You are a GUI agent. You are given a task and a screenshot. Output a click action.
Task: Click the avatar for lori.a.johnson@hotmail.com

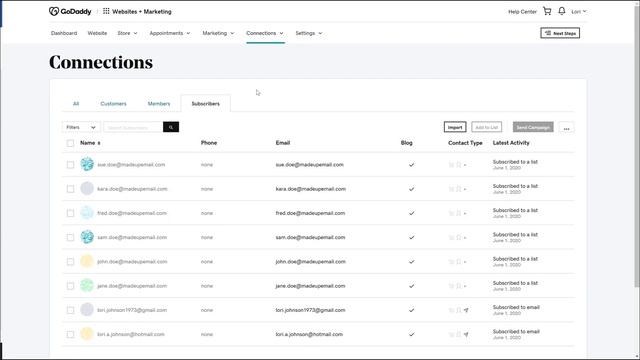87,334
